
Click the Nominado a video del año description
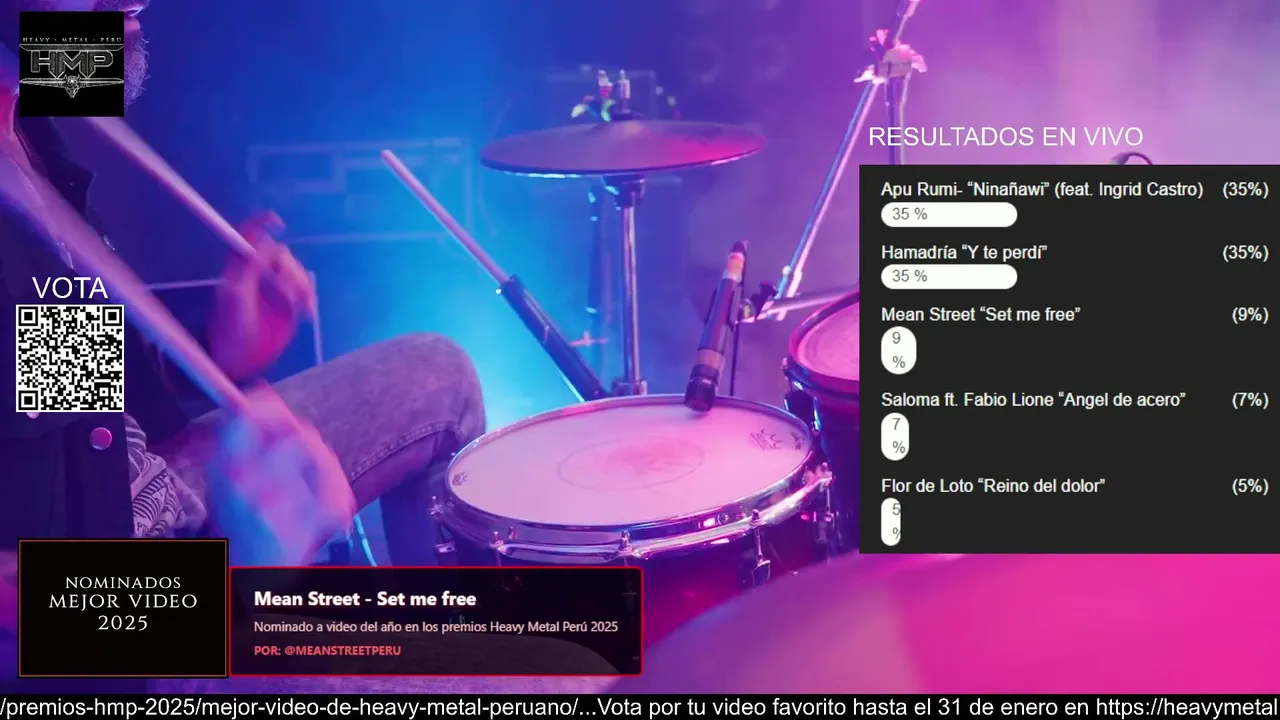(x=435, y=627)
